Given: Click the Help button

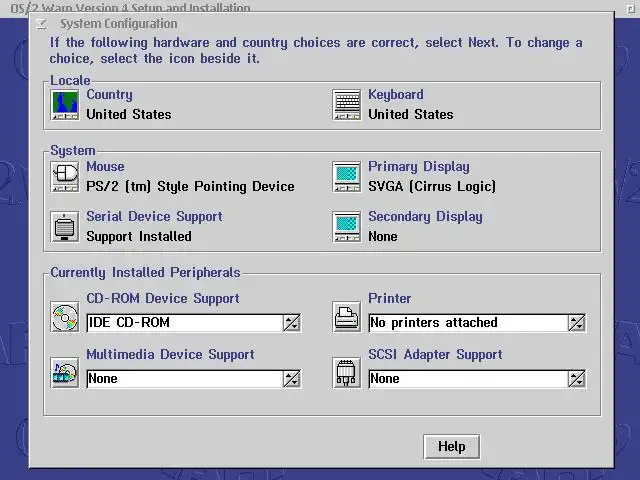Looking at the screenshot, I should tap(451, 447).
